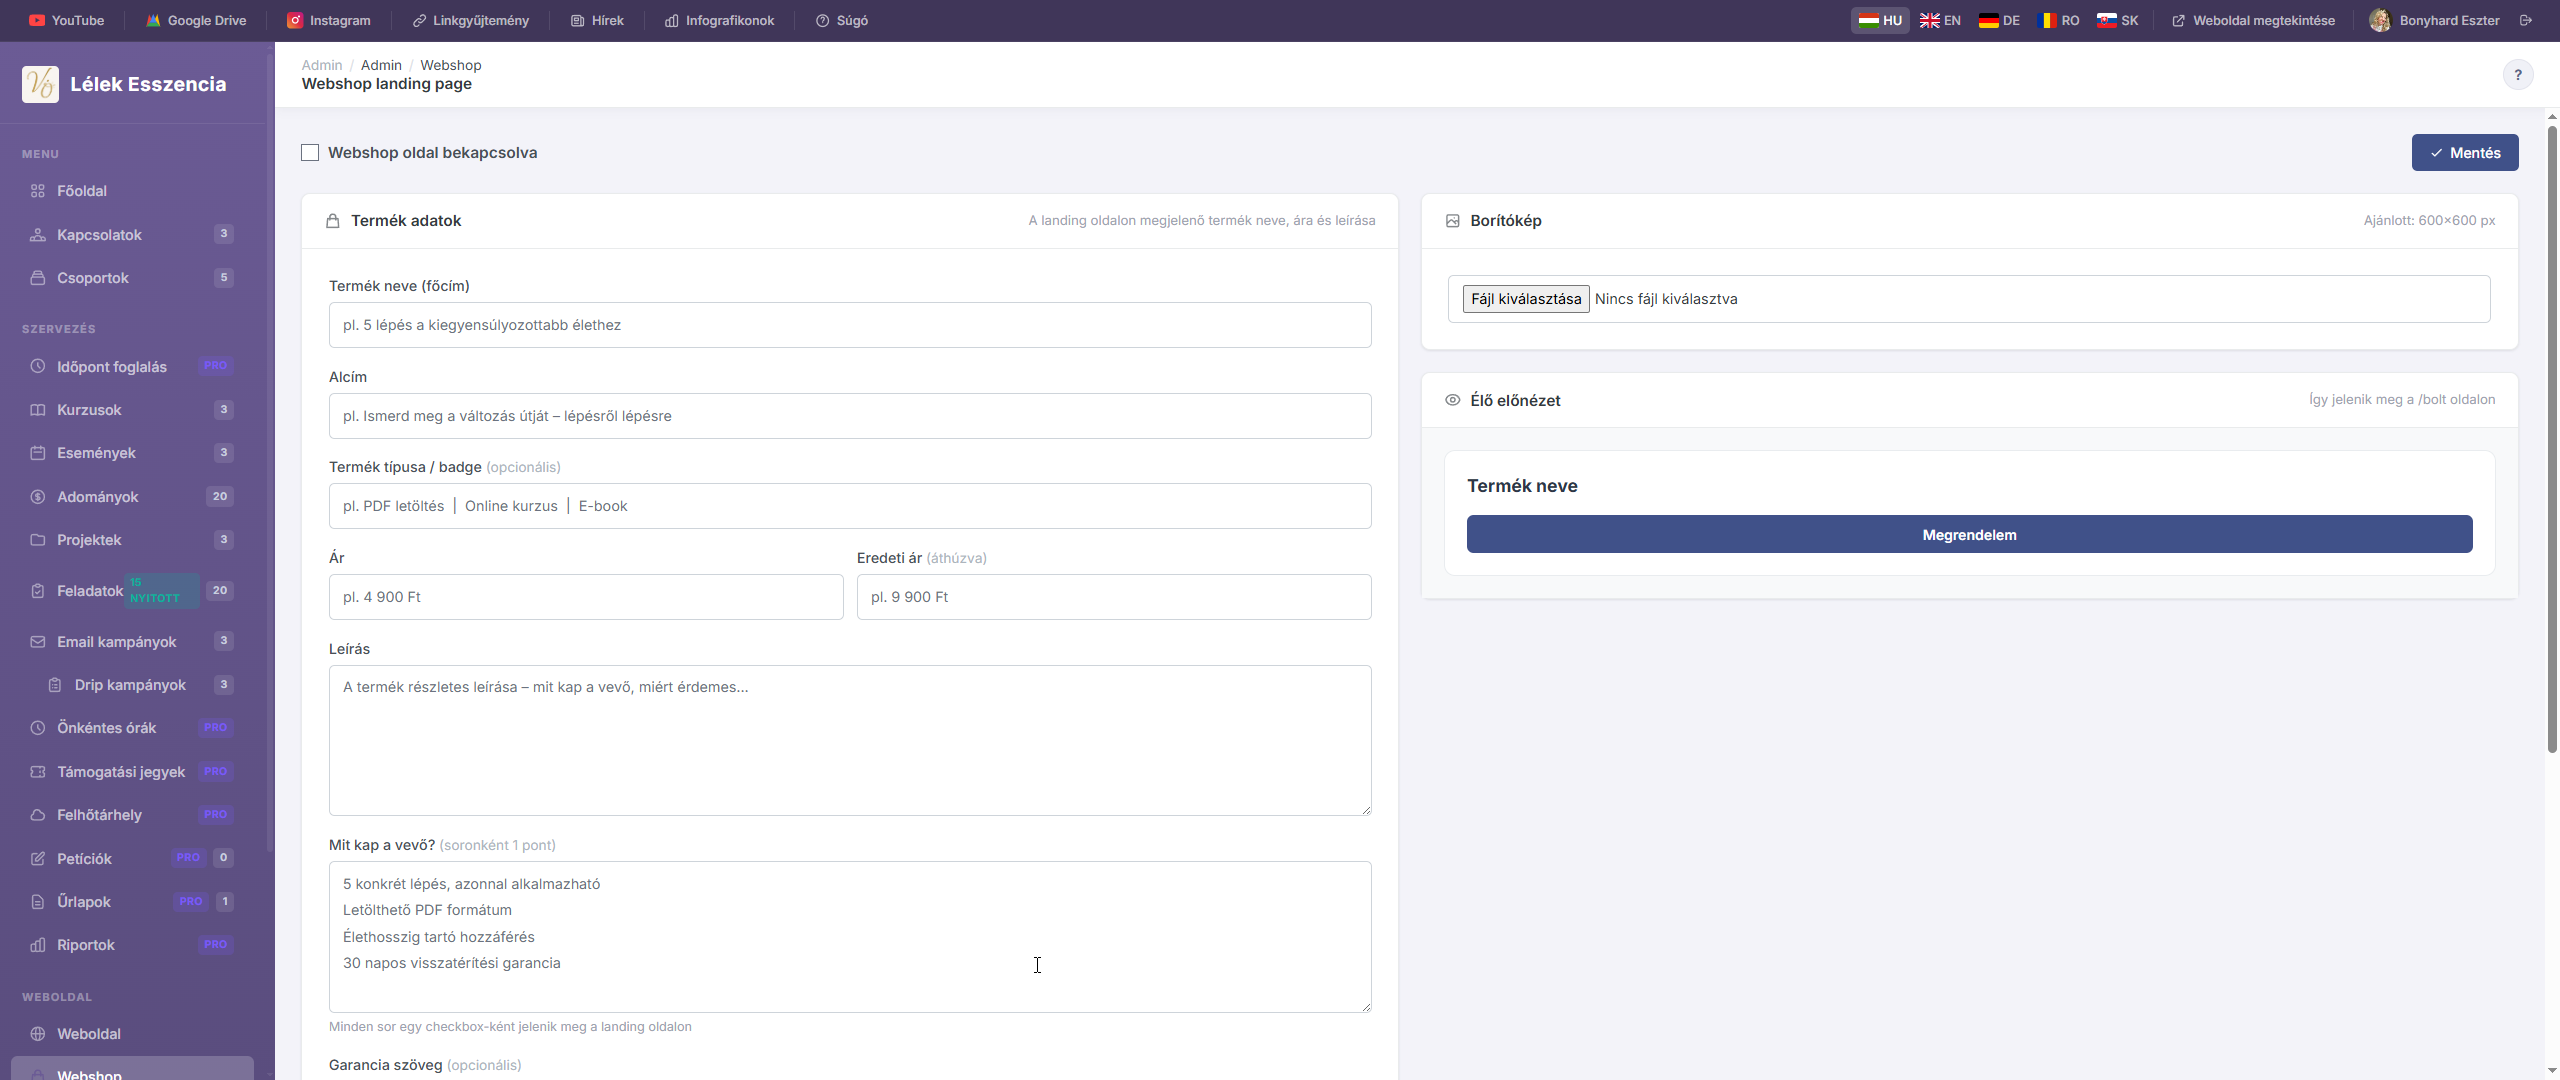Click the Webshop breadcrumb
Viewport: 2560px width, 1080px height.
point(451,65)
